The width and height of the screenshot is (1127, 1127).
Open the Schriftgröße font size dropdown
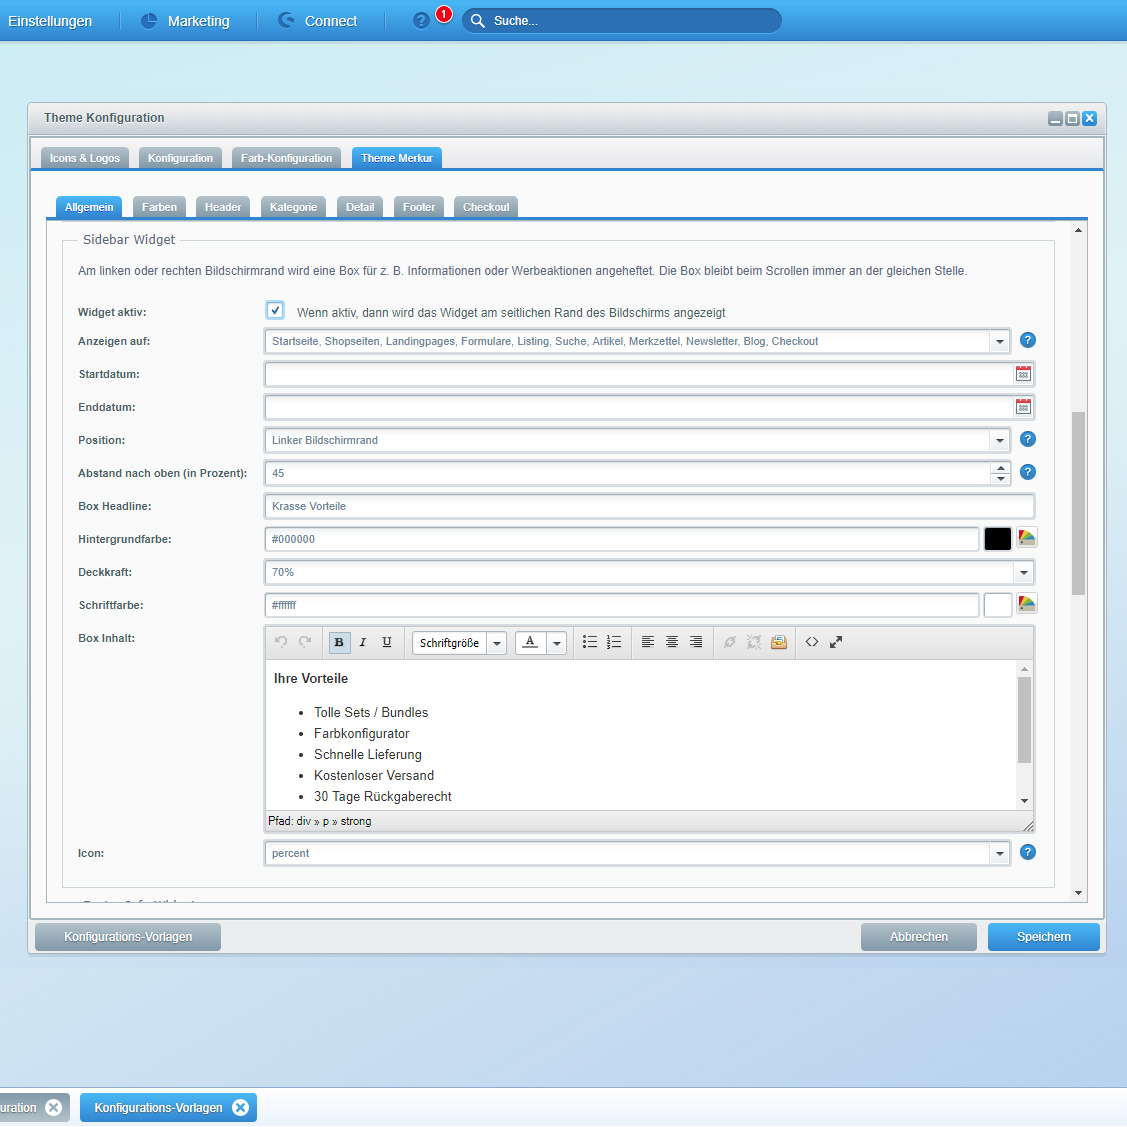(x=497, y=643)
